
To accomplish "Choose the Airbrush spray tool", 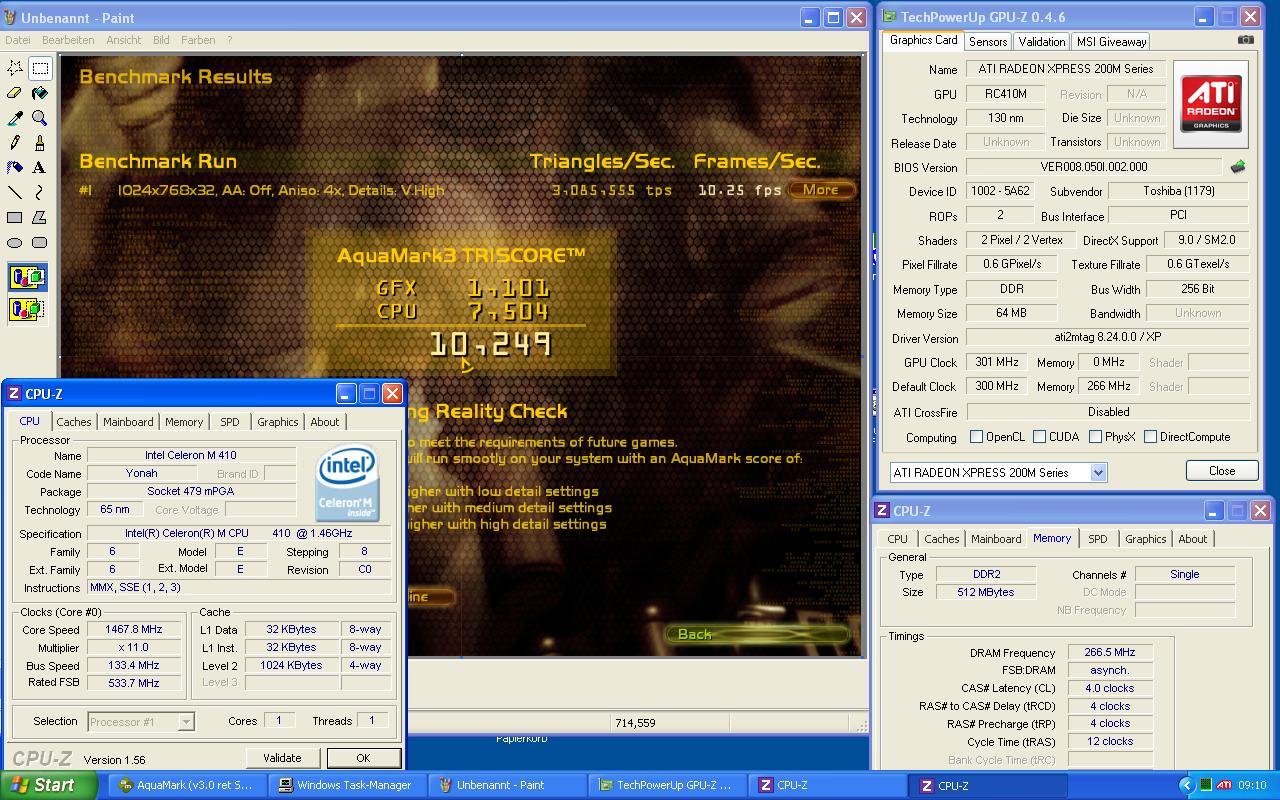I will click(x=15, y=168).
